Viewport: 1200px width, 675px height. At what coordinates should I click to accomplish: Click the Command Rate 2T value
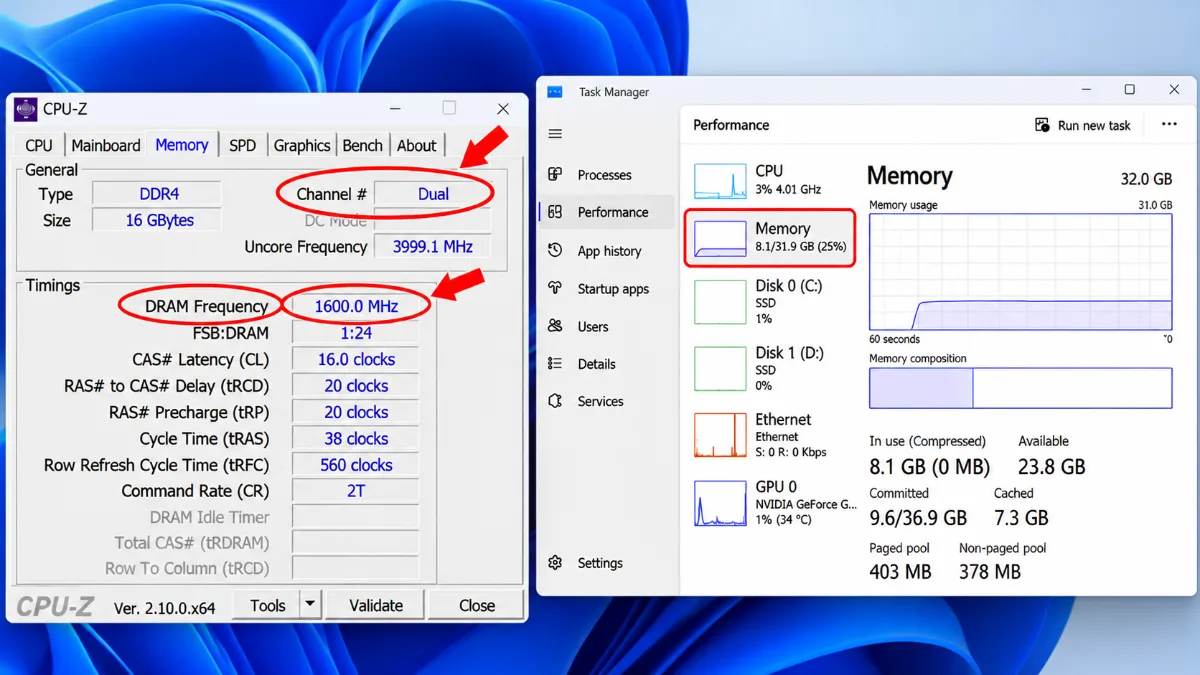click(356, 491)
